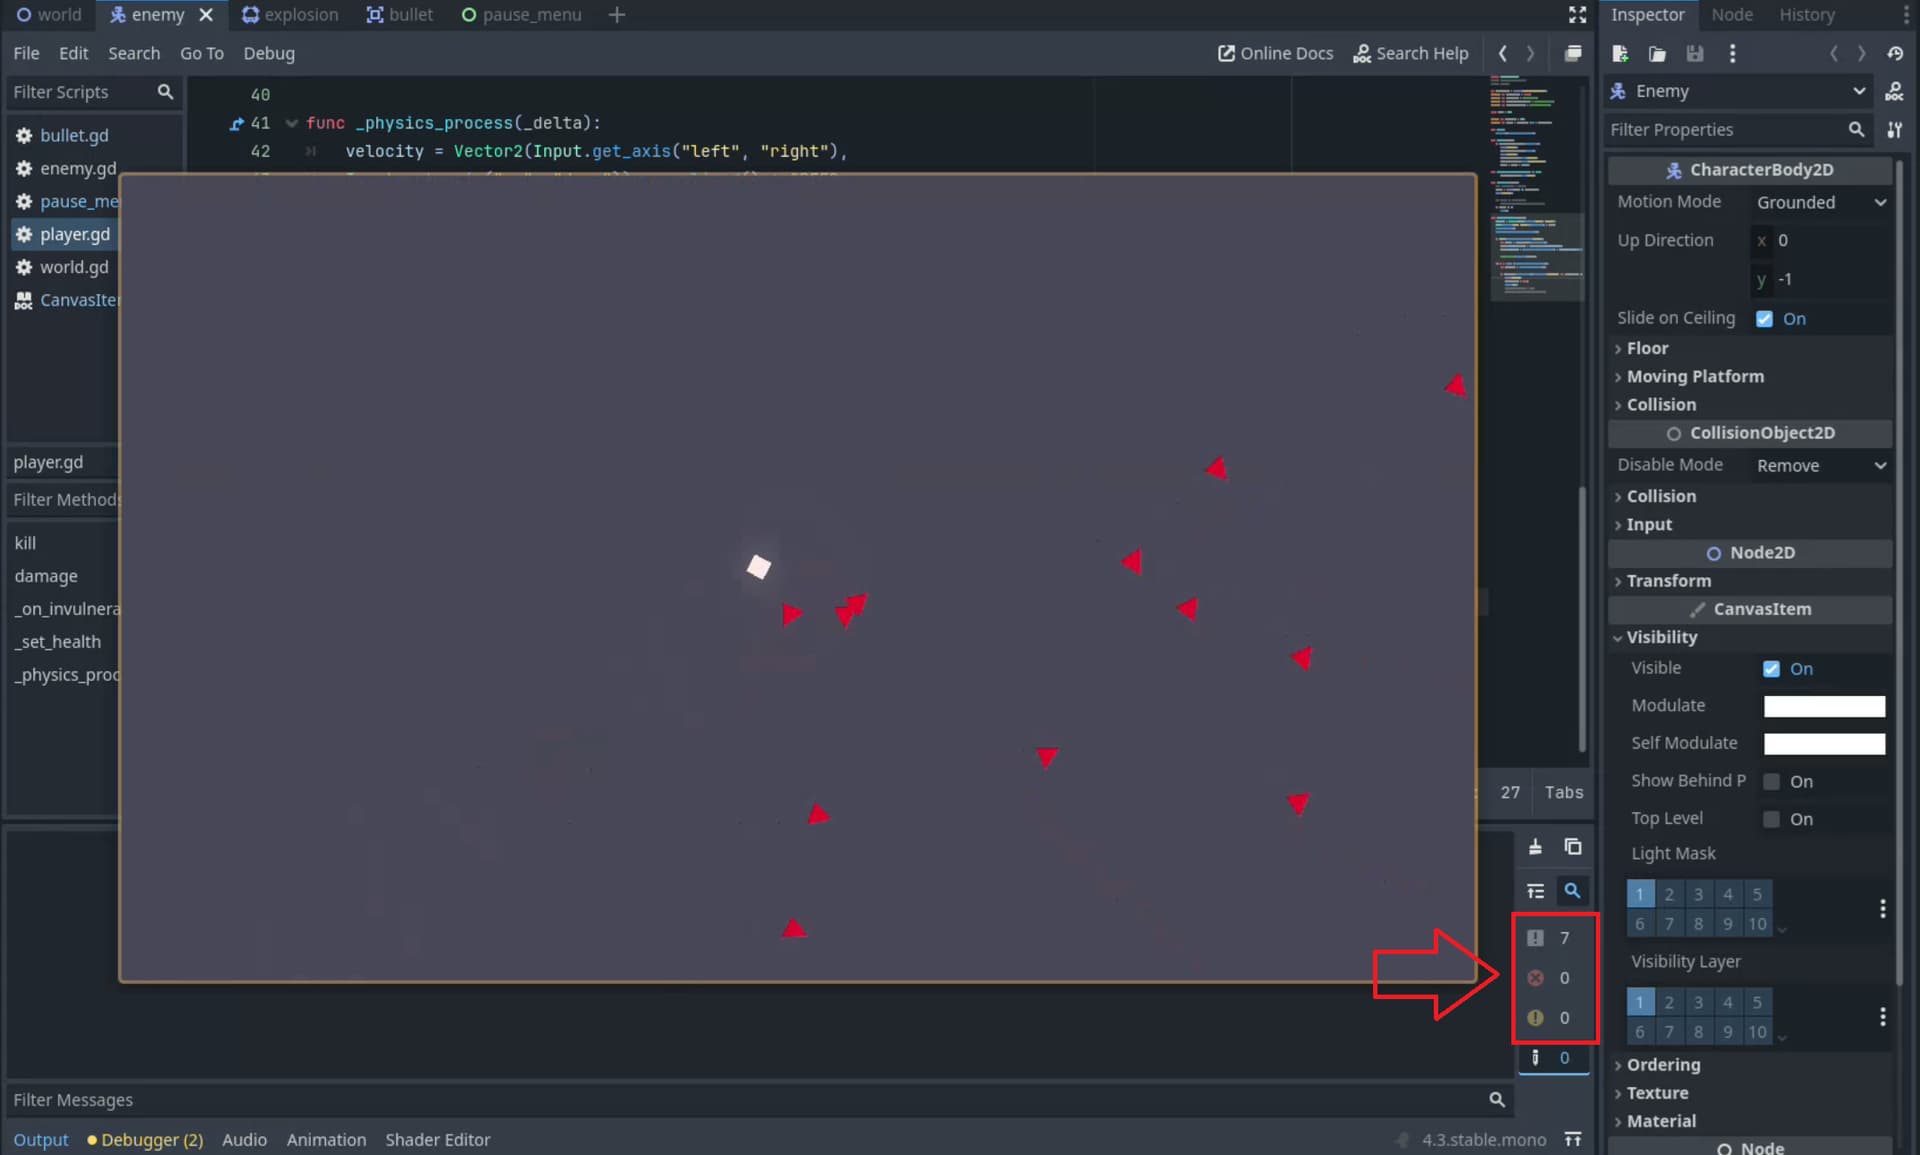Enable Show Behind Parent checkbox

click(1771, 781)
